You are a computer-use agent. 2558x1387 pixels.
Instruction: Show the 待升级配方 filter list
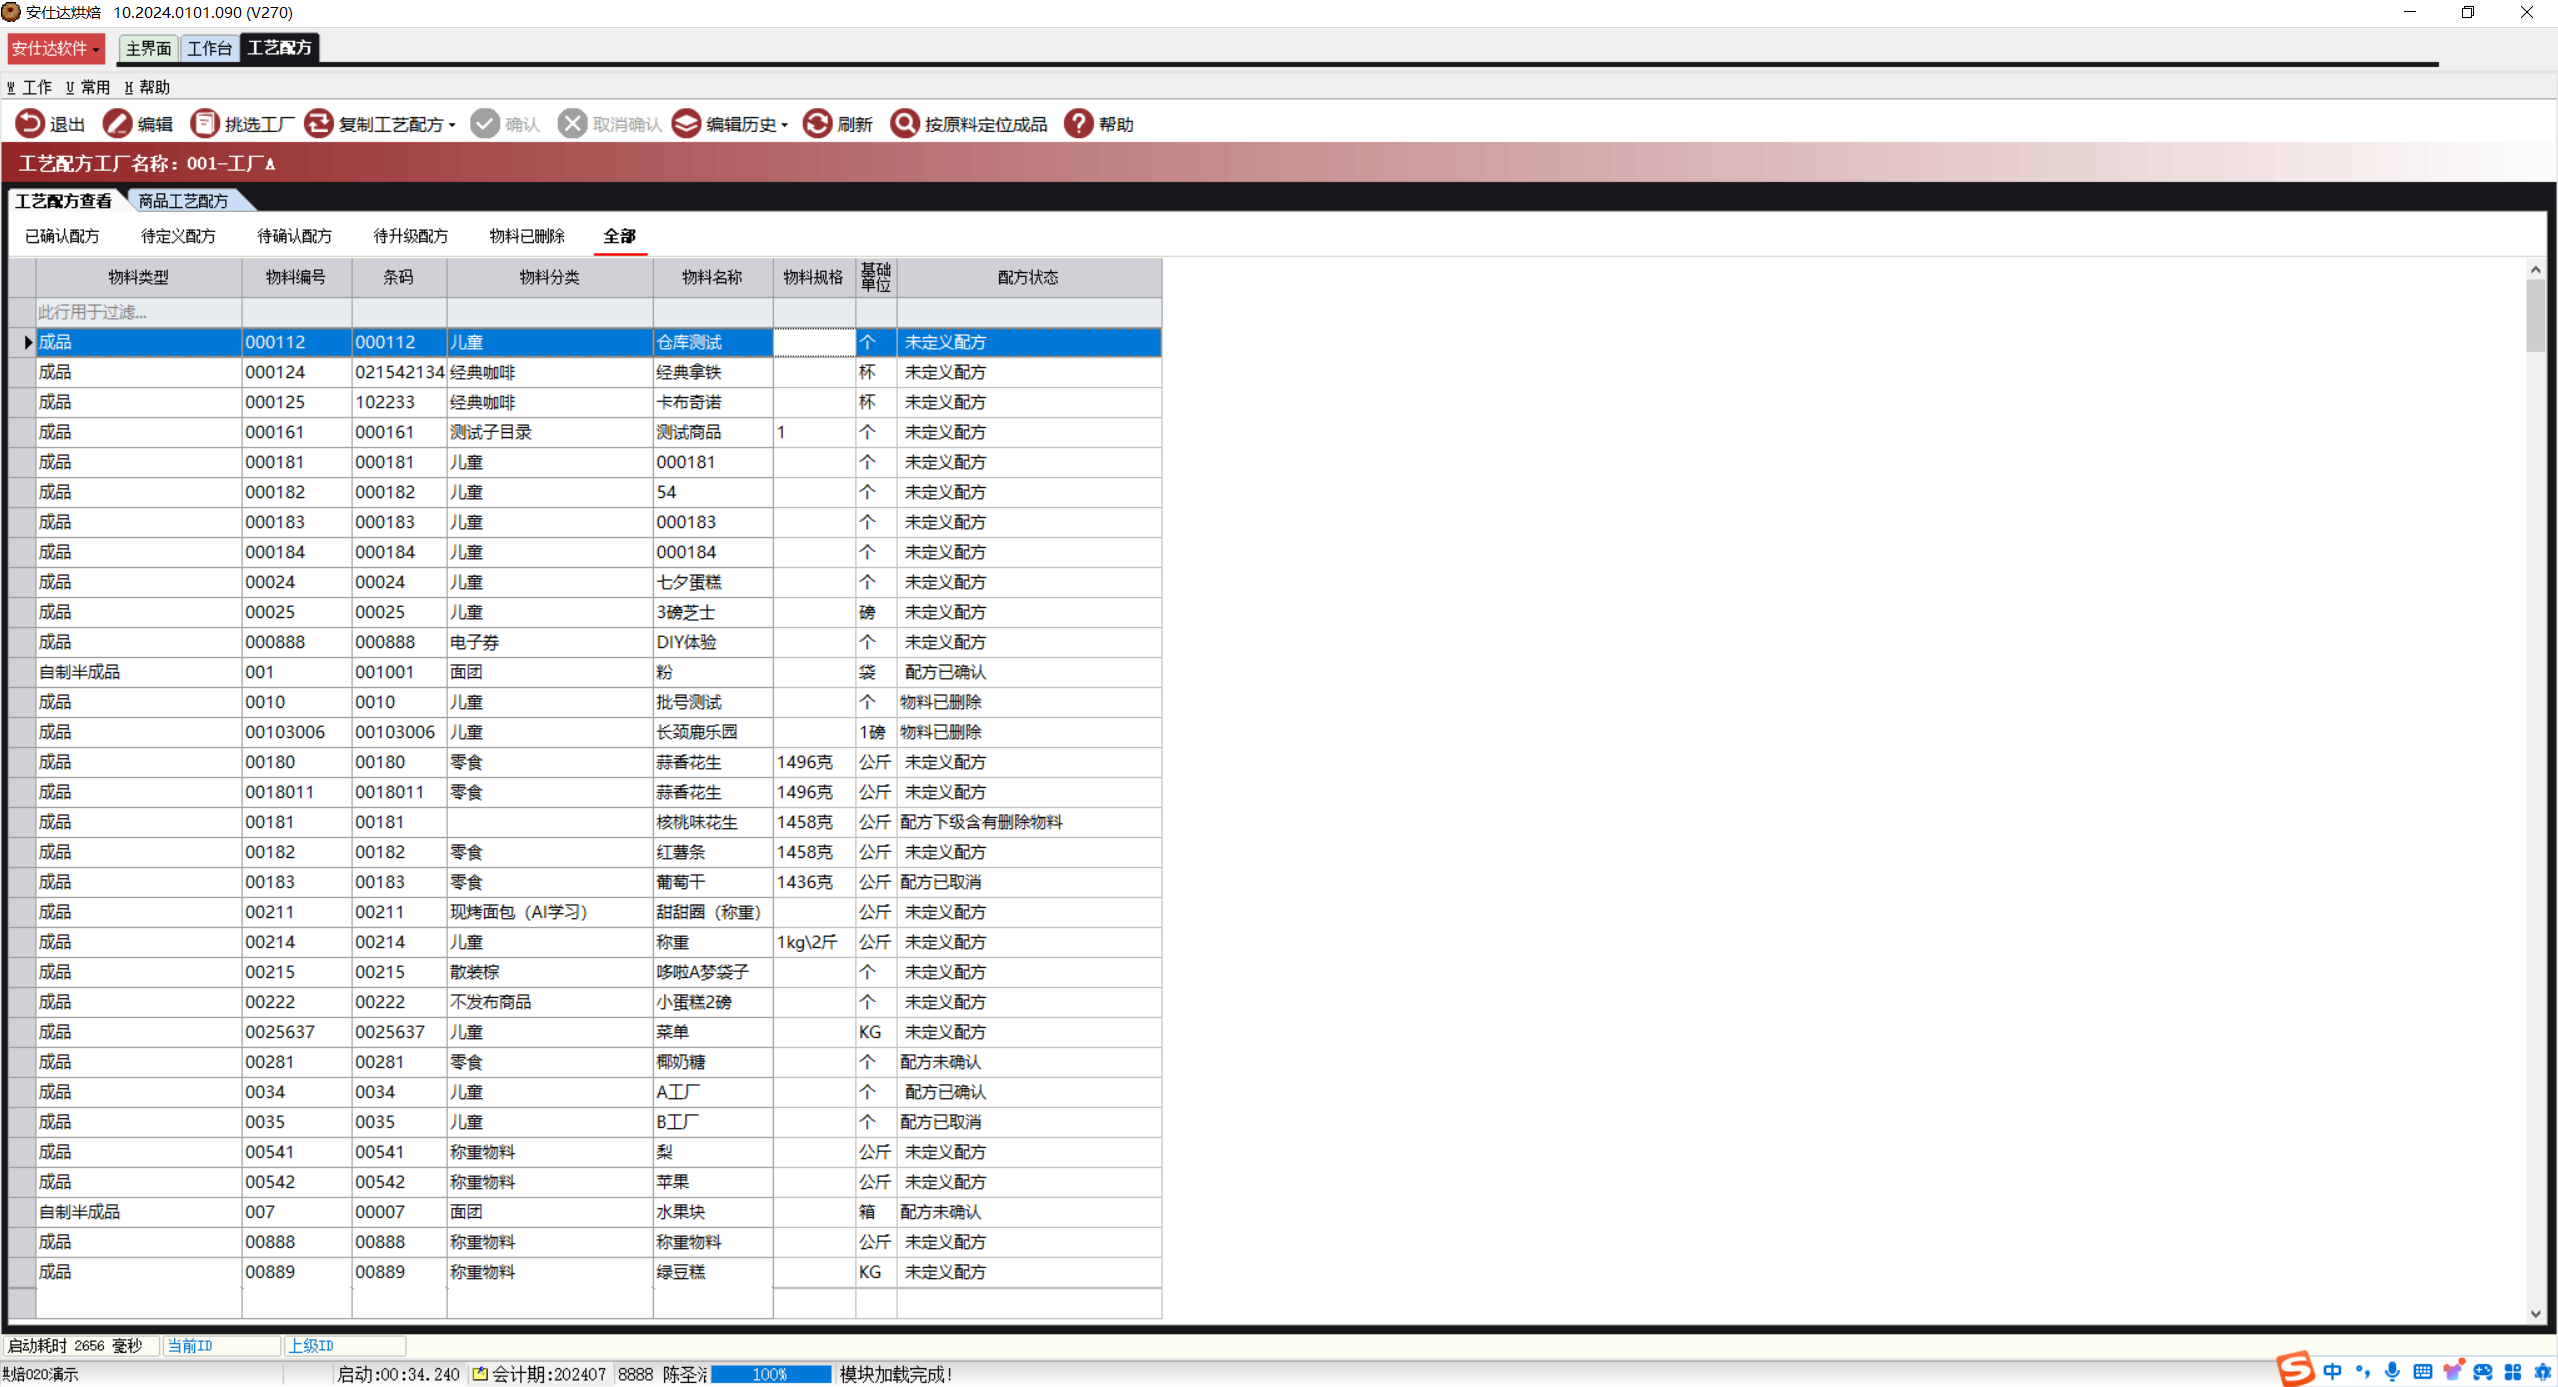coord(410,236)
